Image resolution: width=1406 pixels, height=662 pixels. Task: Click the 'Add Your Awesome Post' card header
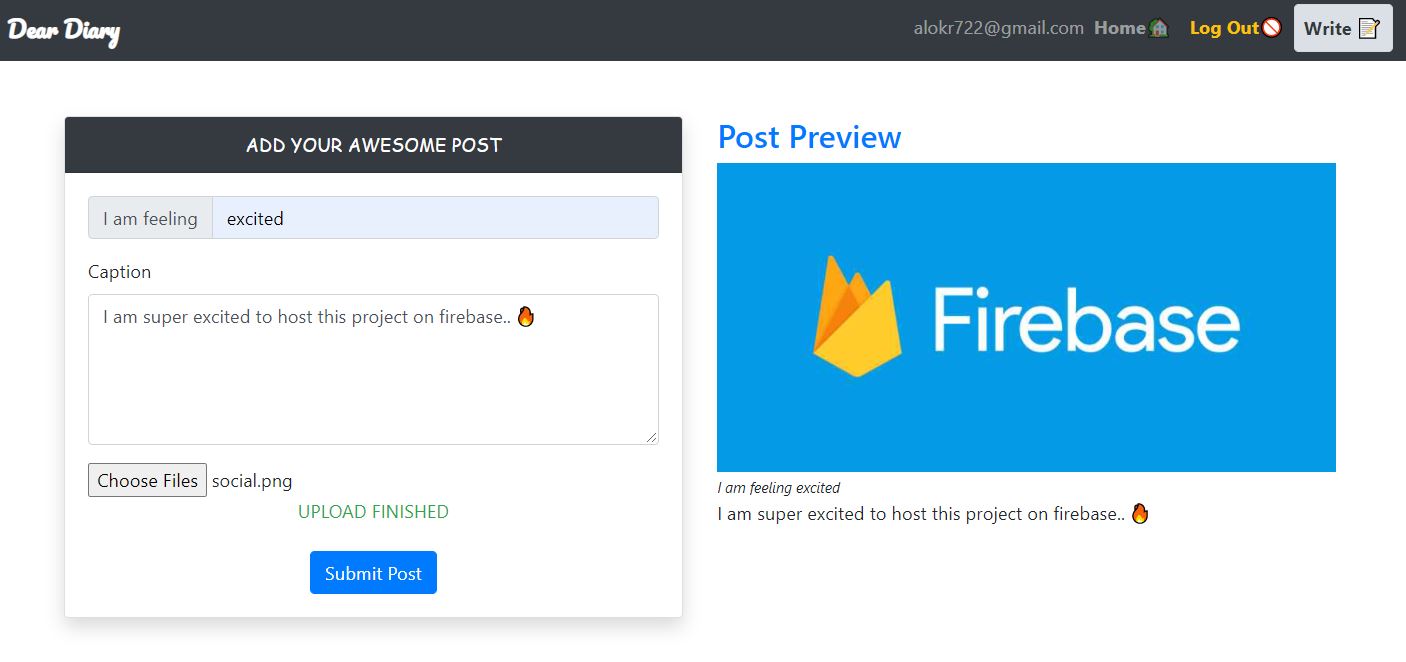374,145
